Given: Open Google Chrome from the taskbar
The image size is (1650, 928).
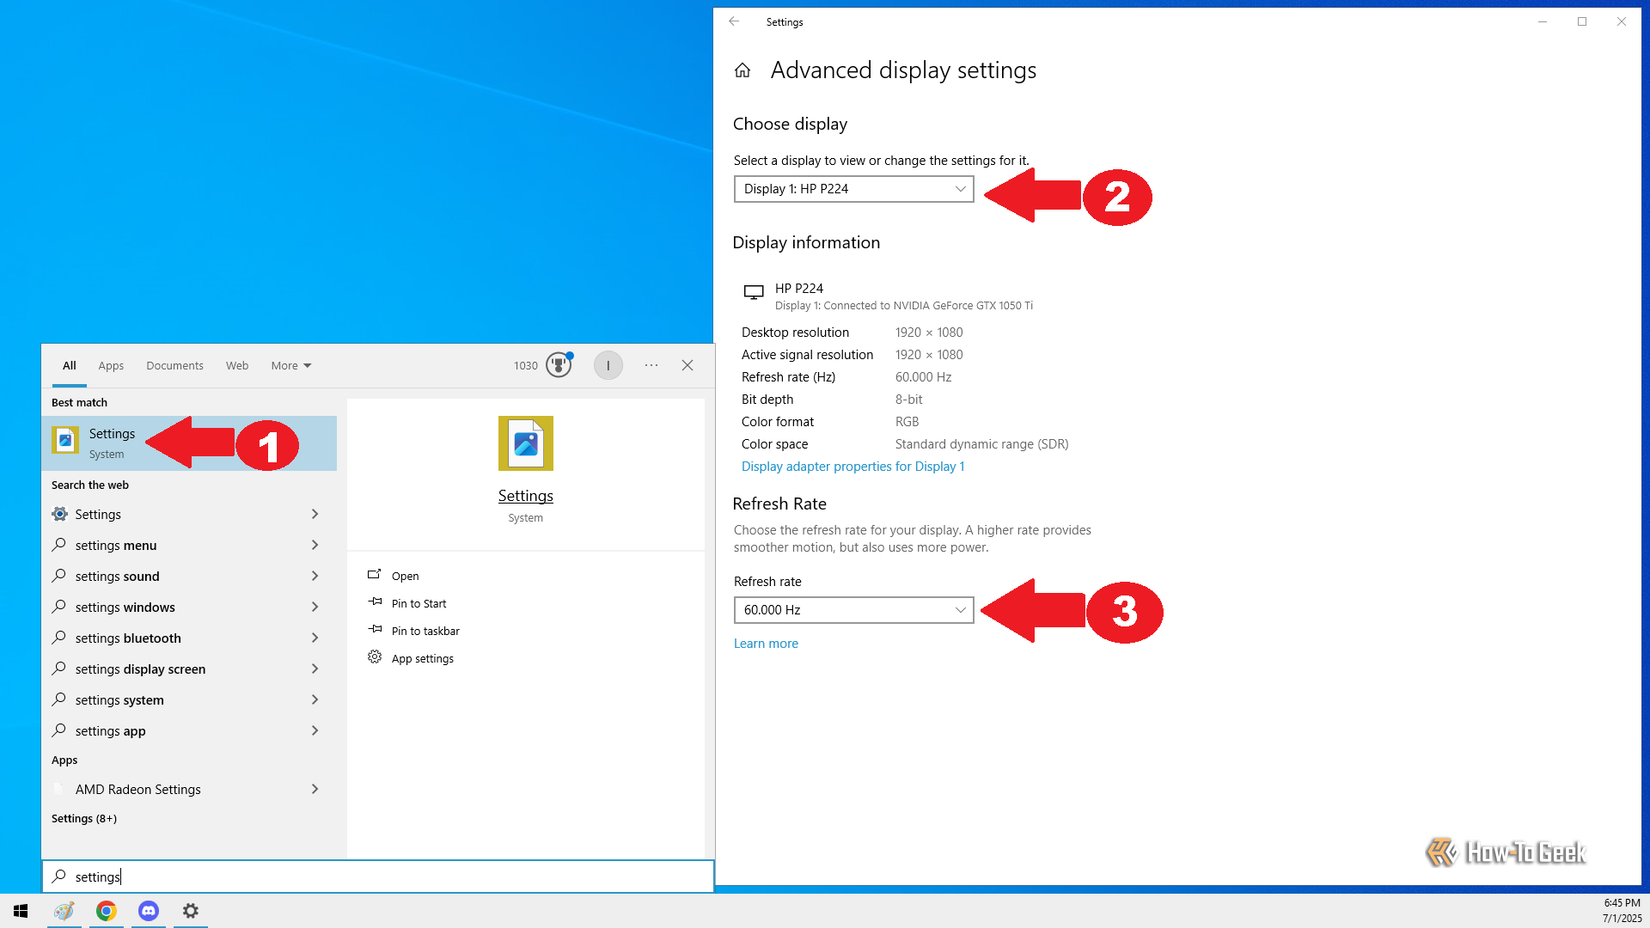Looking at the screenshot, I should 106,911.
